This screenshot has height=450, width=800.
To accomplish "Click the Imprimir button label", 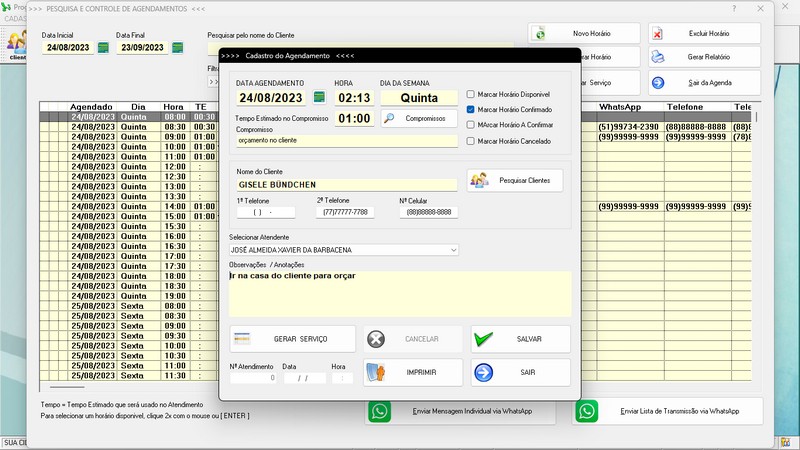I will [421, 372].
